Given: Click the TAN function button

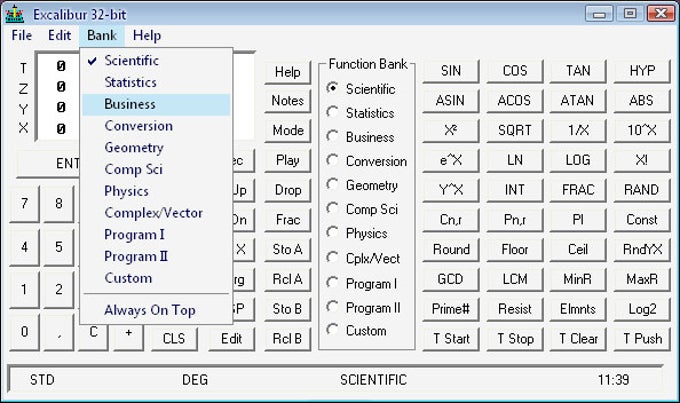Looking at the screenshot, I should (578, 71).
